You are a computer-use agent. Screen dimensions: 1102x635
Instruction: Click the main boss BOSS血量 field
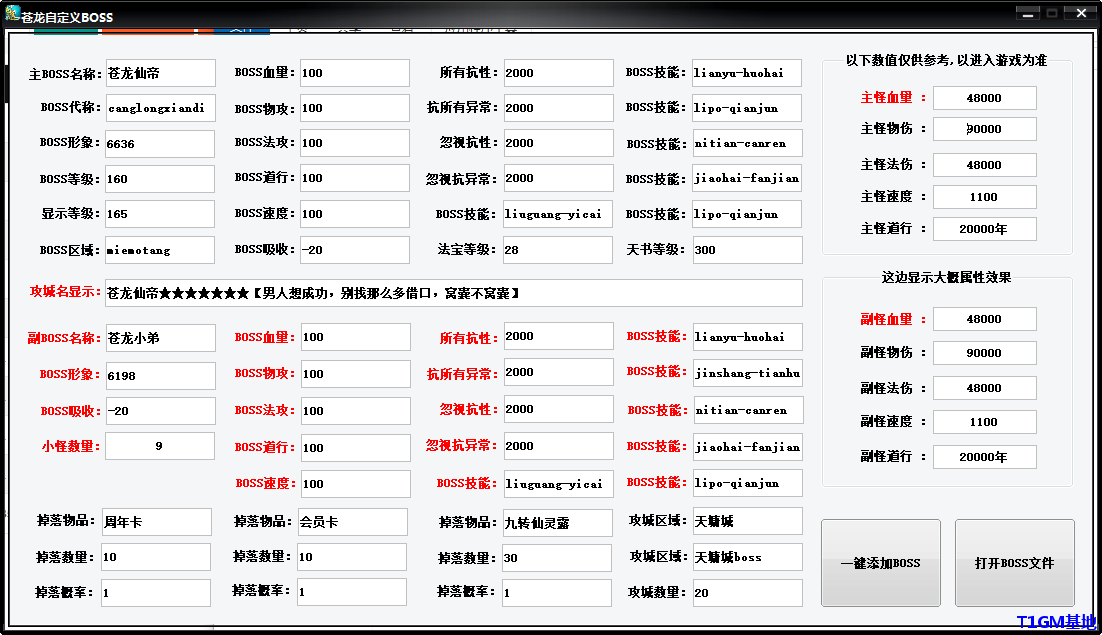pyautogui.click(x=355, y=73)
